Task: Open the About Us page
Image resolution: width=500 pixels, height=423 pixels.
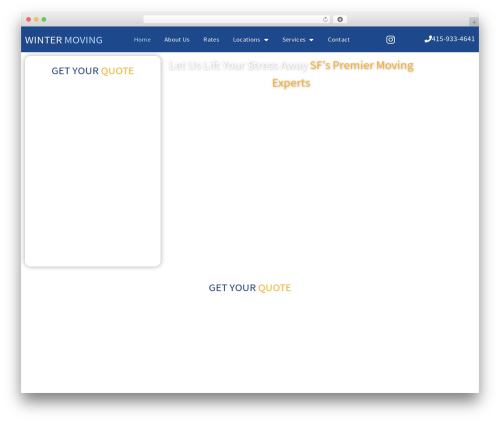Action: [177, 40]
